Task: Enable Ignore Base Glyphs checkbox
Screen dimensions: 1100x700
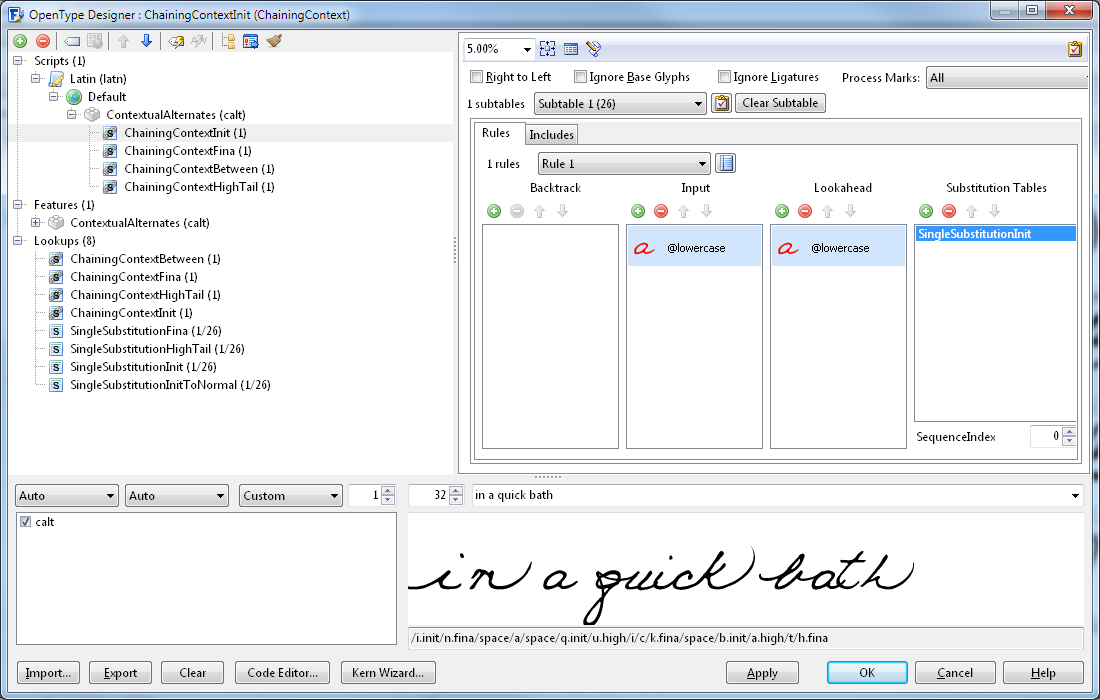Action: [580, 76]
